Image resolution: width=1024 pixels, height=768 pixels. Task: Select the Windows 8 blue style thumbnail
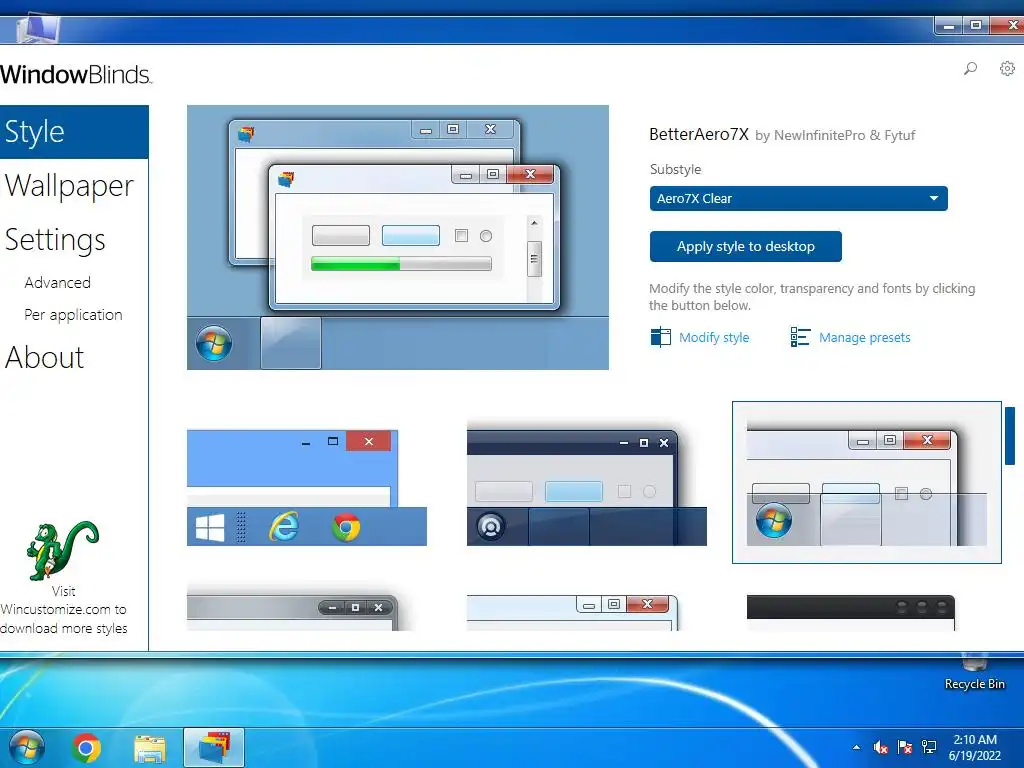click(x=306, y=487)
